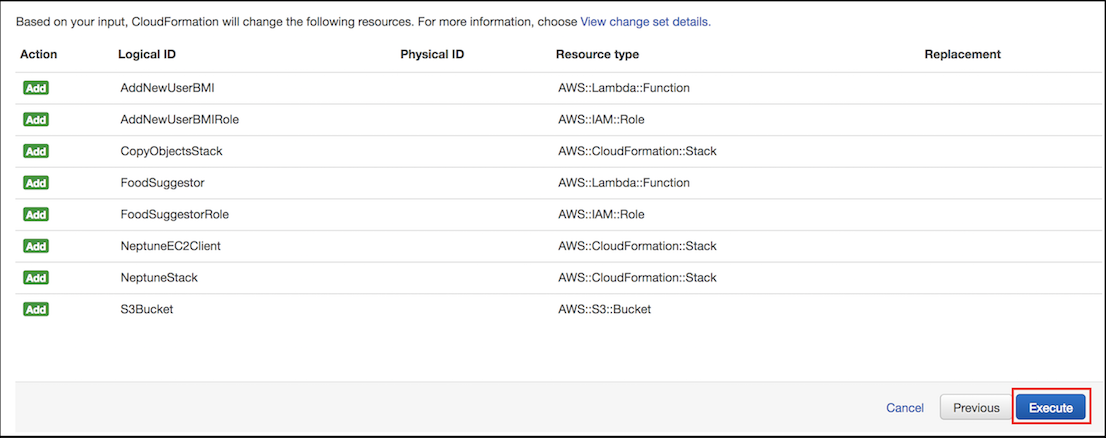Screen dimensions: 1106x438
Task: Select the Logical ID column header
Action: [x=147, y=54]
